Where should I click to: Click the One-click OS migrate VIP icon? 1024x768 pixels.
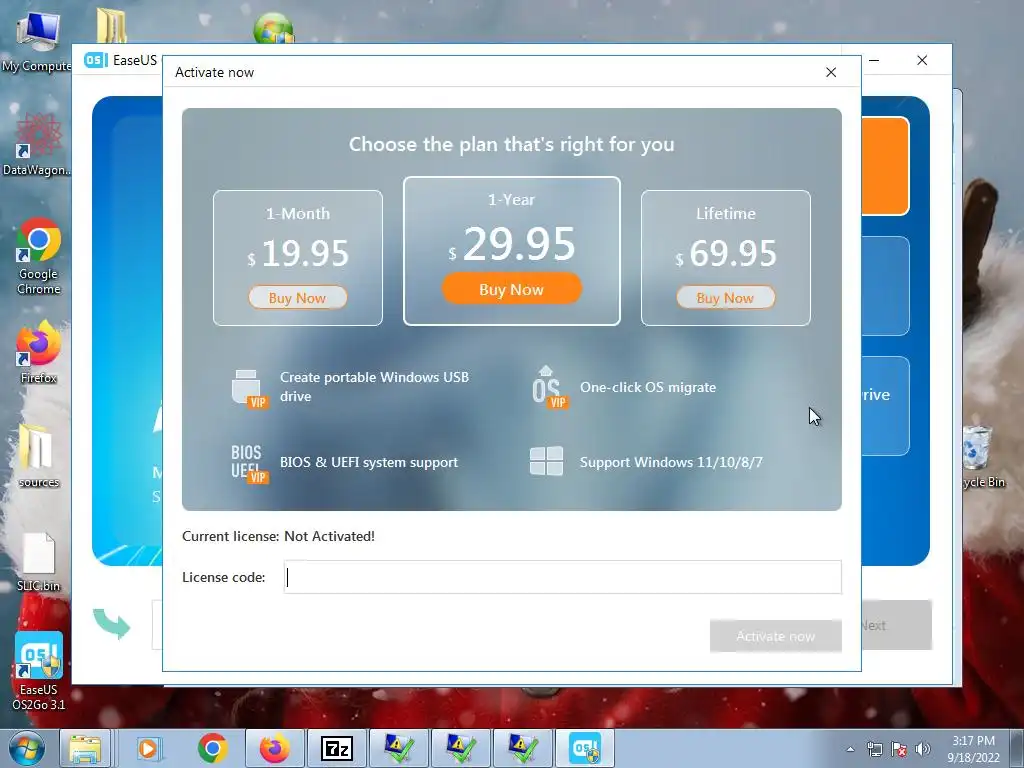coord(549,387)
